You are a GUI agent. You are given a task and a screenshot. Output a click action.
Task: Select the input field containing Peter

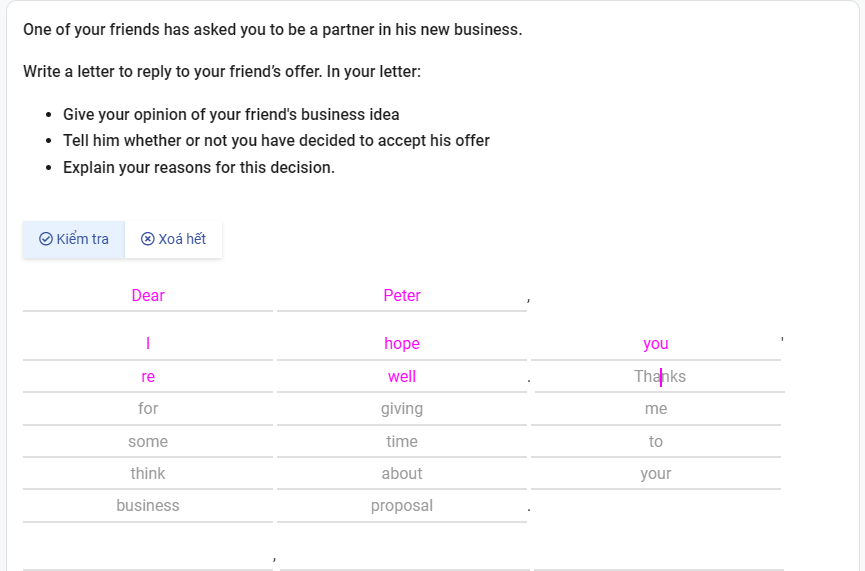click(402, 296)
